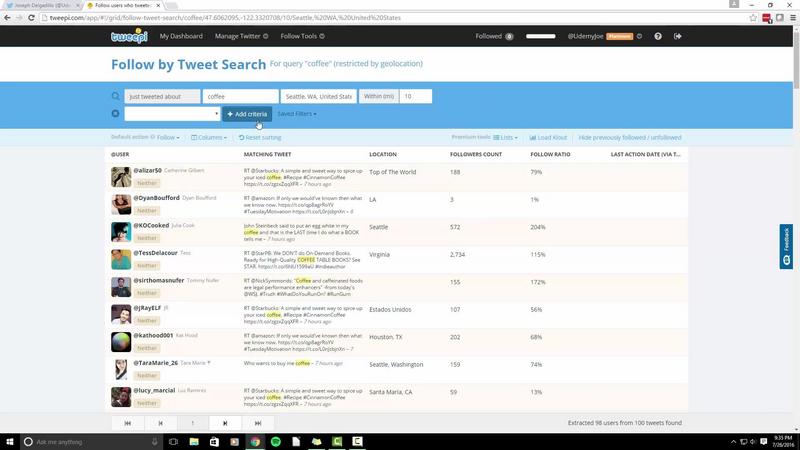Switch to the Joseph Delgadillo browser tab
The width and height of the screenshot is (800, 450).
[42, 6]
